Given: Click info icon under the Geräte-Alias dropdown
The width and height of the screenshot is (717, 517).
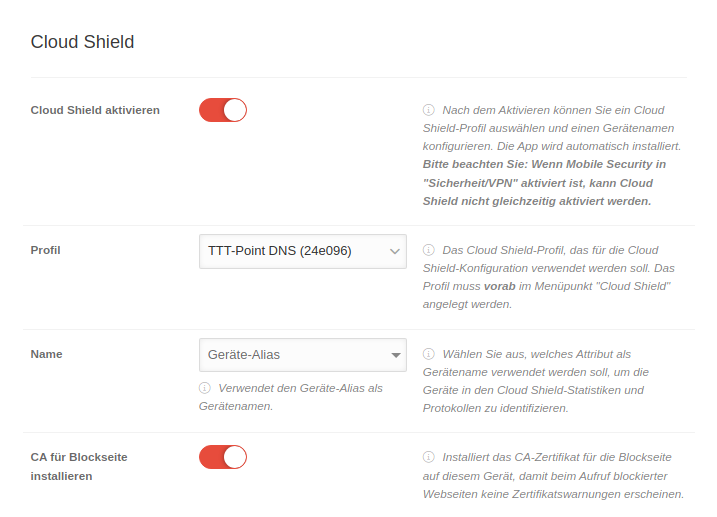Looking at the screenshot, I should point(205,388).
